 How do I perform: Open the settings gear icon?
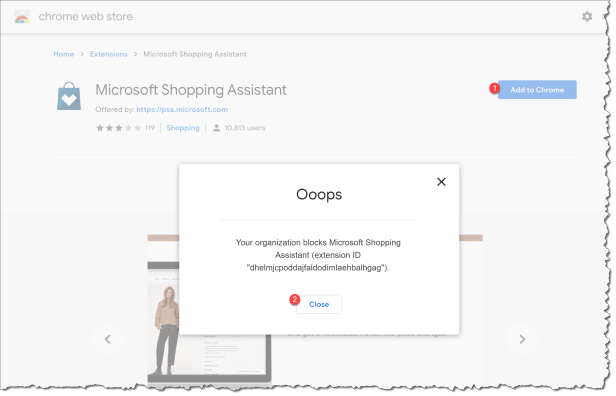[587, 16]
